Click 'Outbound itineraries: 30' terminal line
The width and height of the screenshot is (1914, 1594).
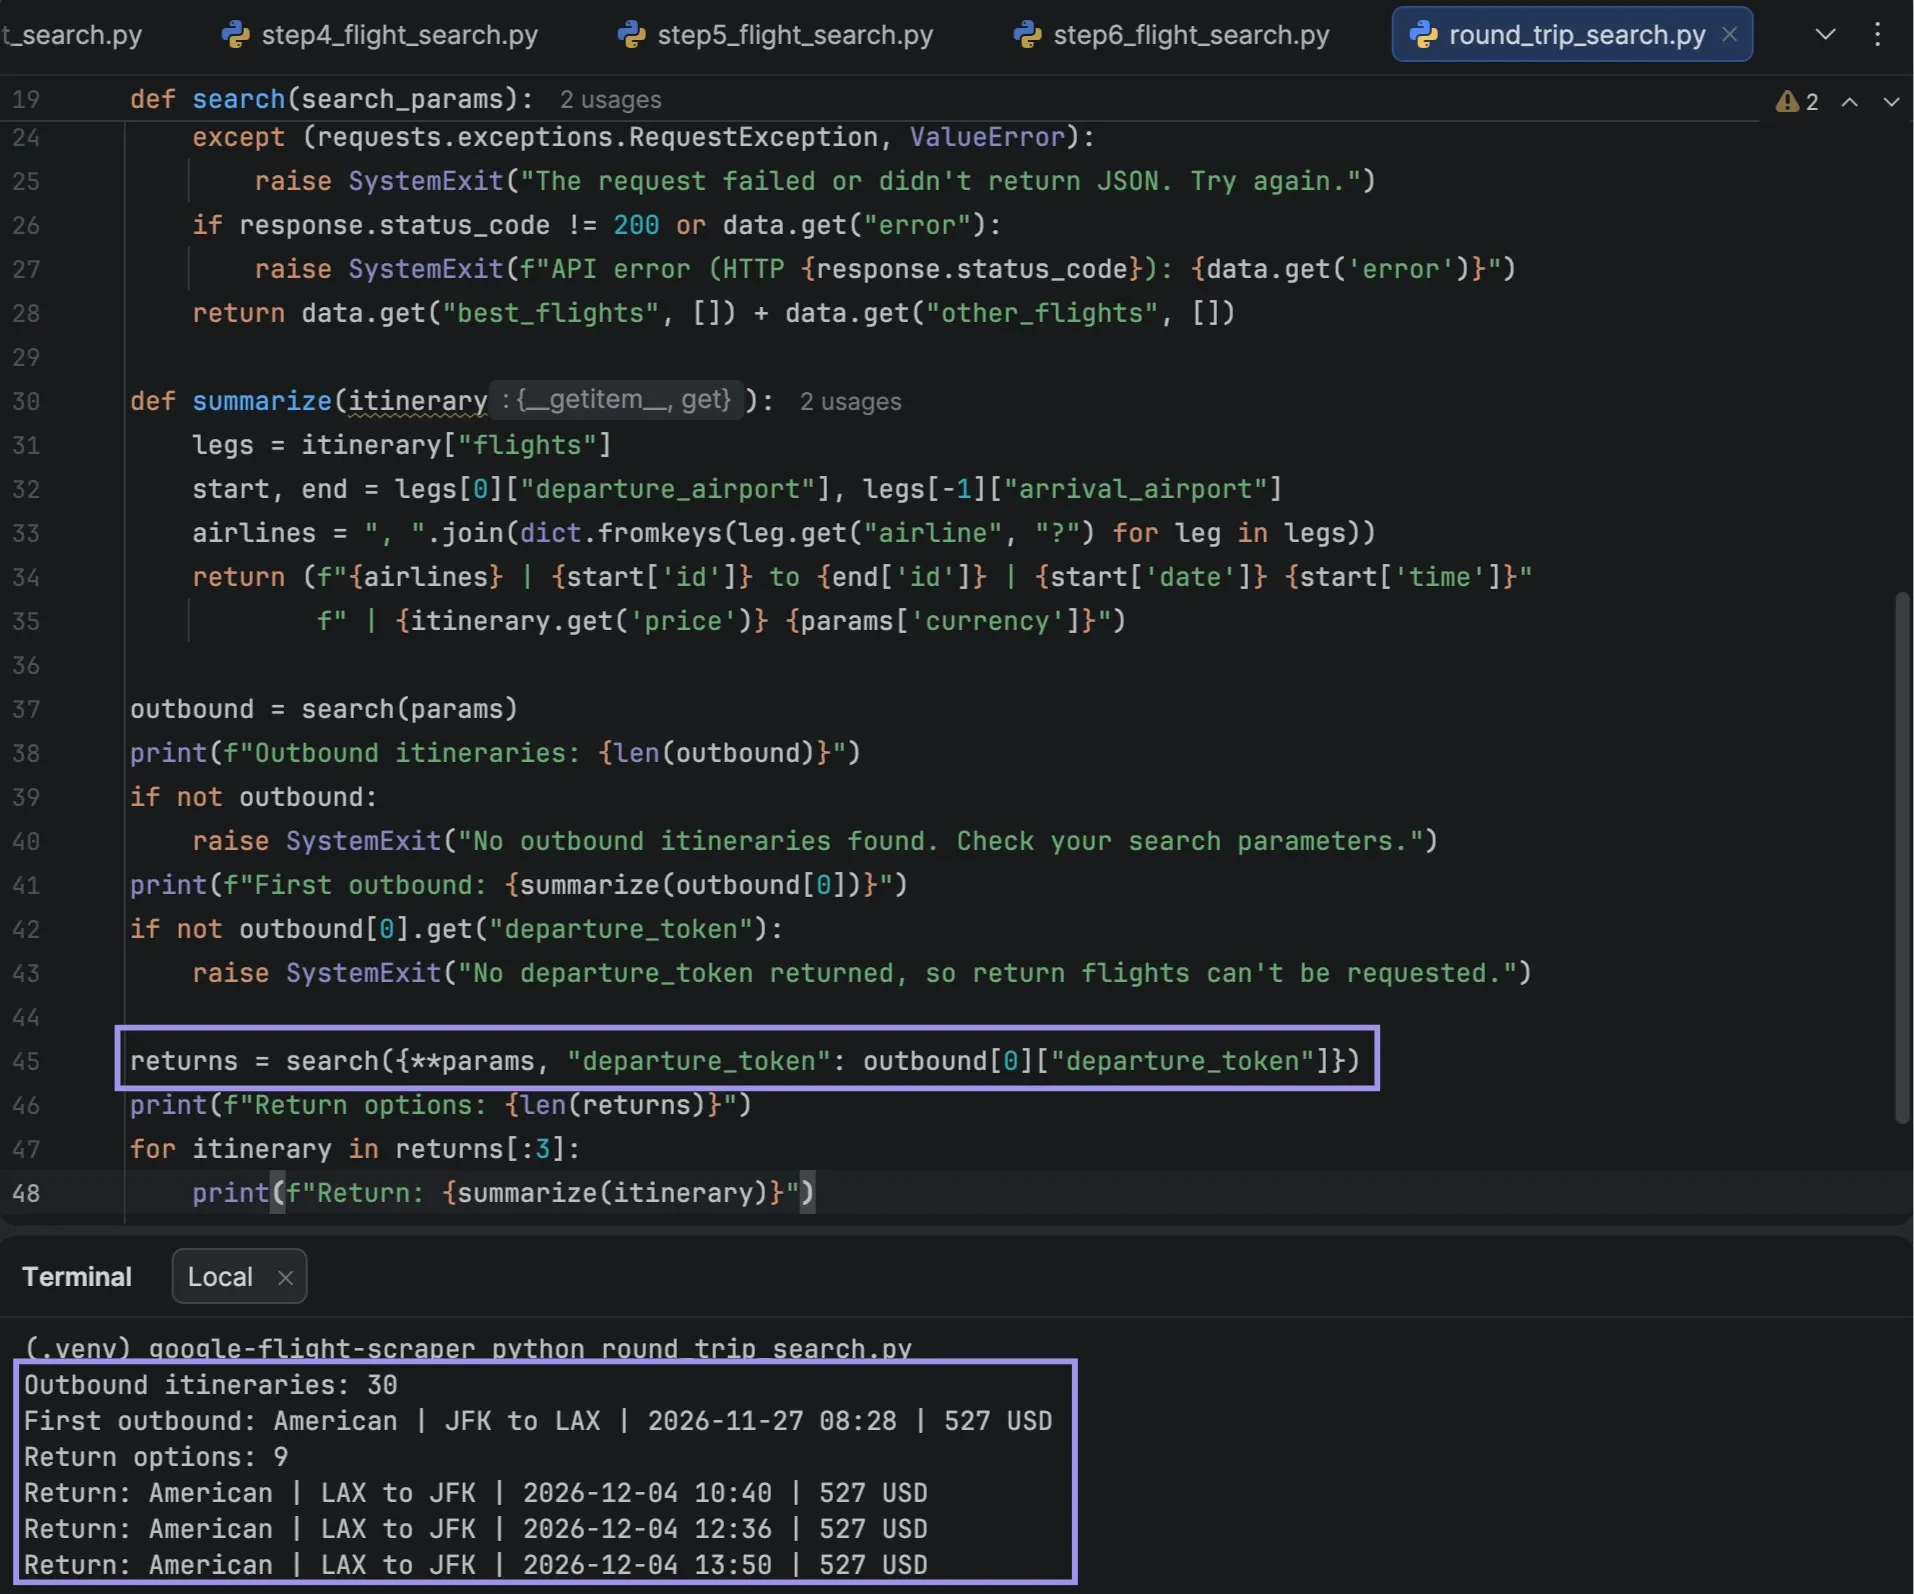(x=210, y=1385)
